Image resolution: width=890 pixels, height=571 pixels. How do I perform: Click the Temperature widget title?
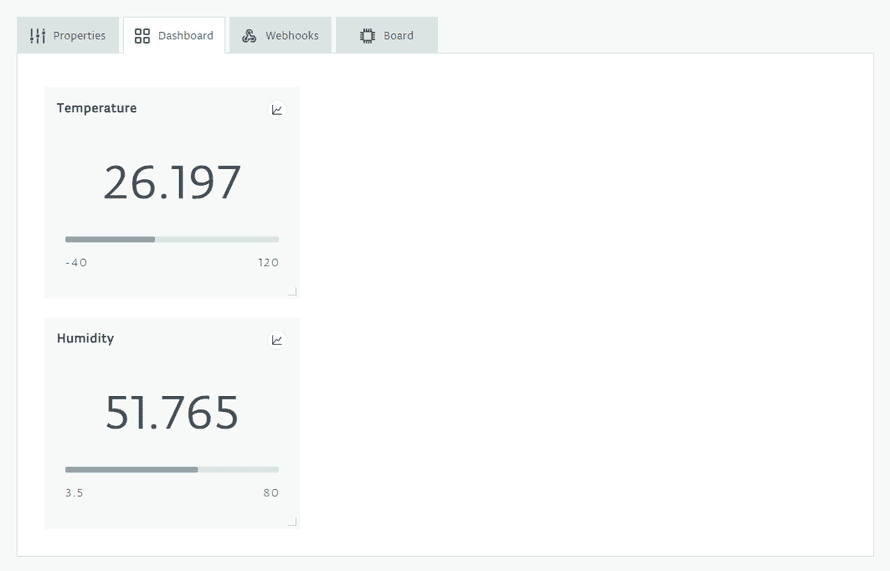(x=97, y=108)
